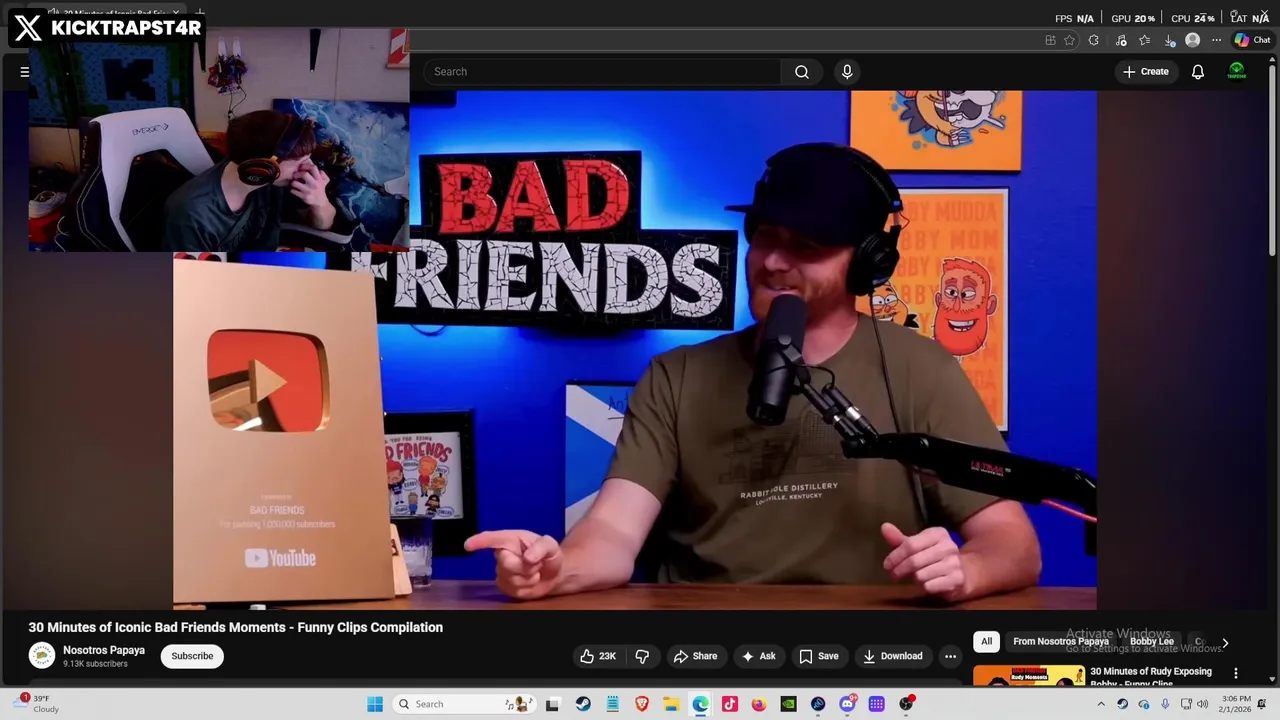Open Brave browser from the taskbar
This screenshot has width=1280, height=720.
point(642,704)
